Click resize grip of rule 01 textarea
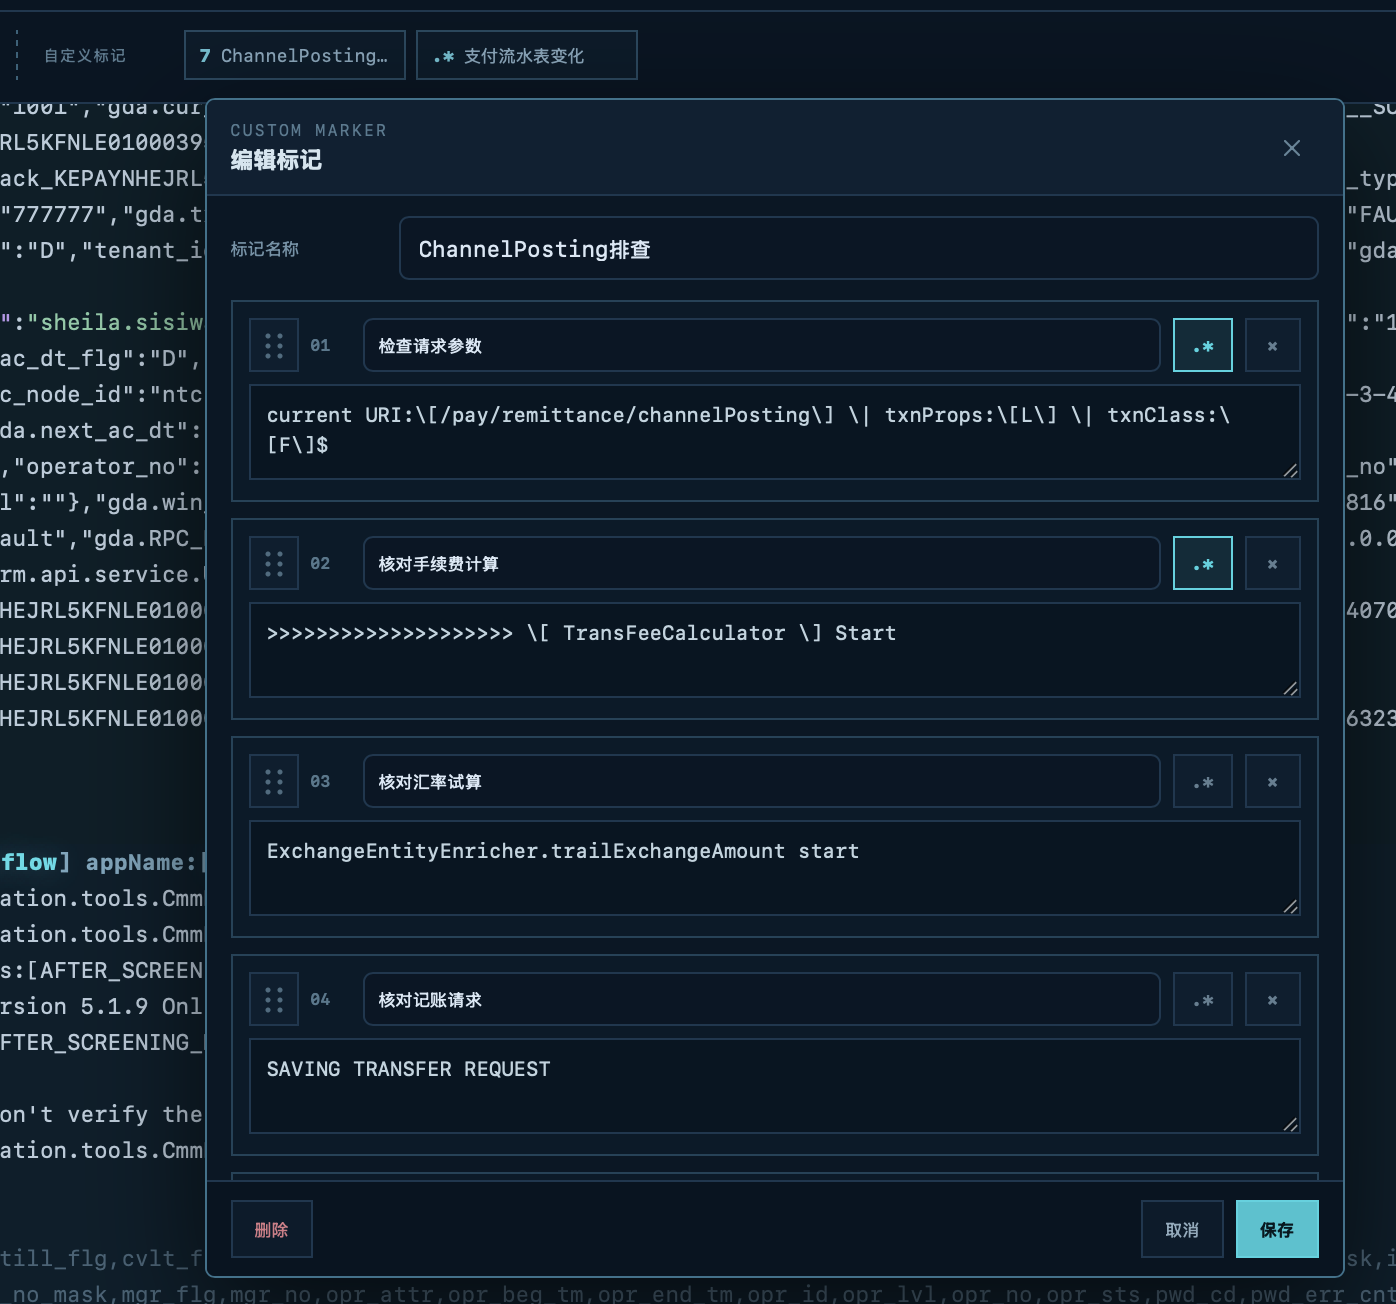Image resolution: width=1396 pixels, height=1304 pixels. 1291,470
